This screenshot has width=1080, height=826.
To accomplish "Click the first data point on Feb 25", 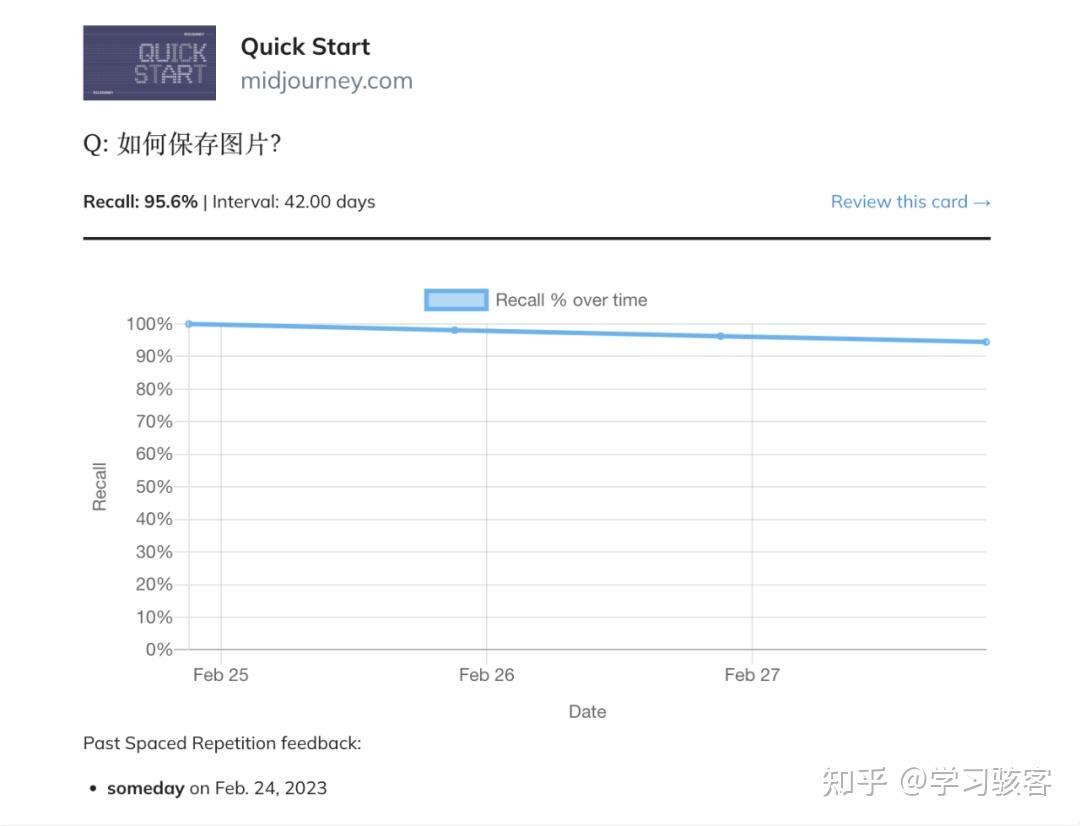I will tap(189, 323).
